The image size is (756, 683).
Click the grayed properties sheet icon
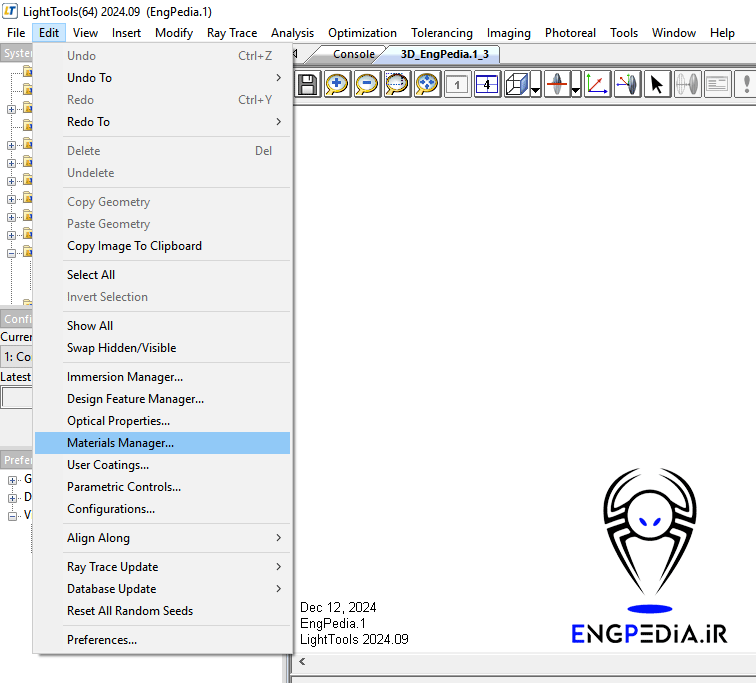coord(717,85)
